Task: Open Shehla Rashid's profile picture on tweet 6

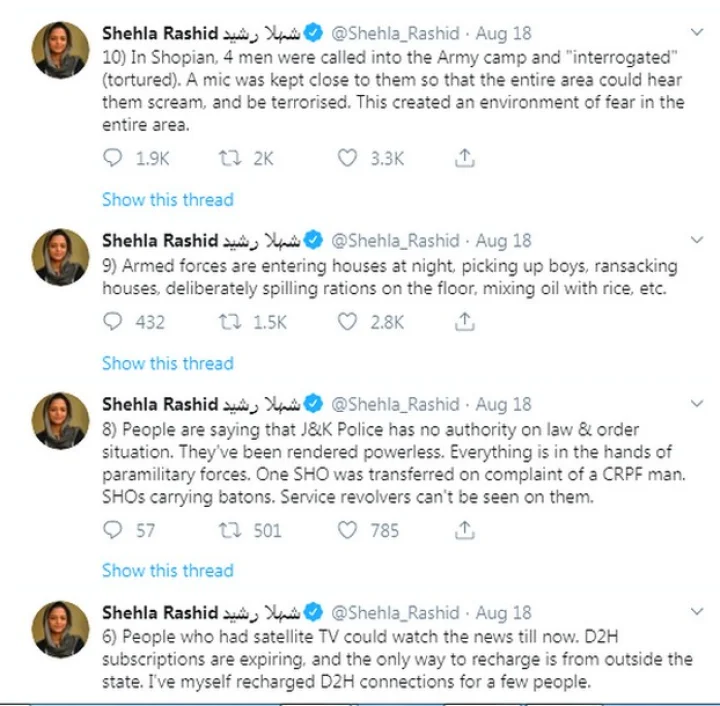Action: pyautogui.click(x=60, y=629)
